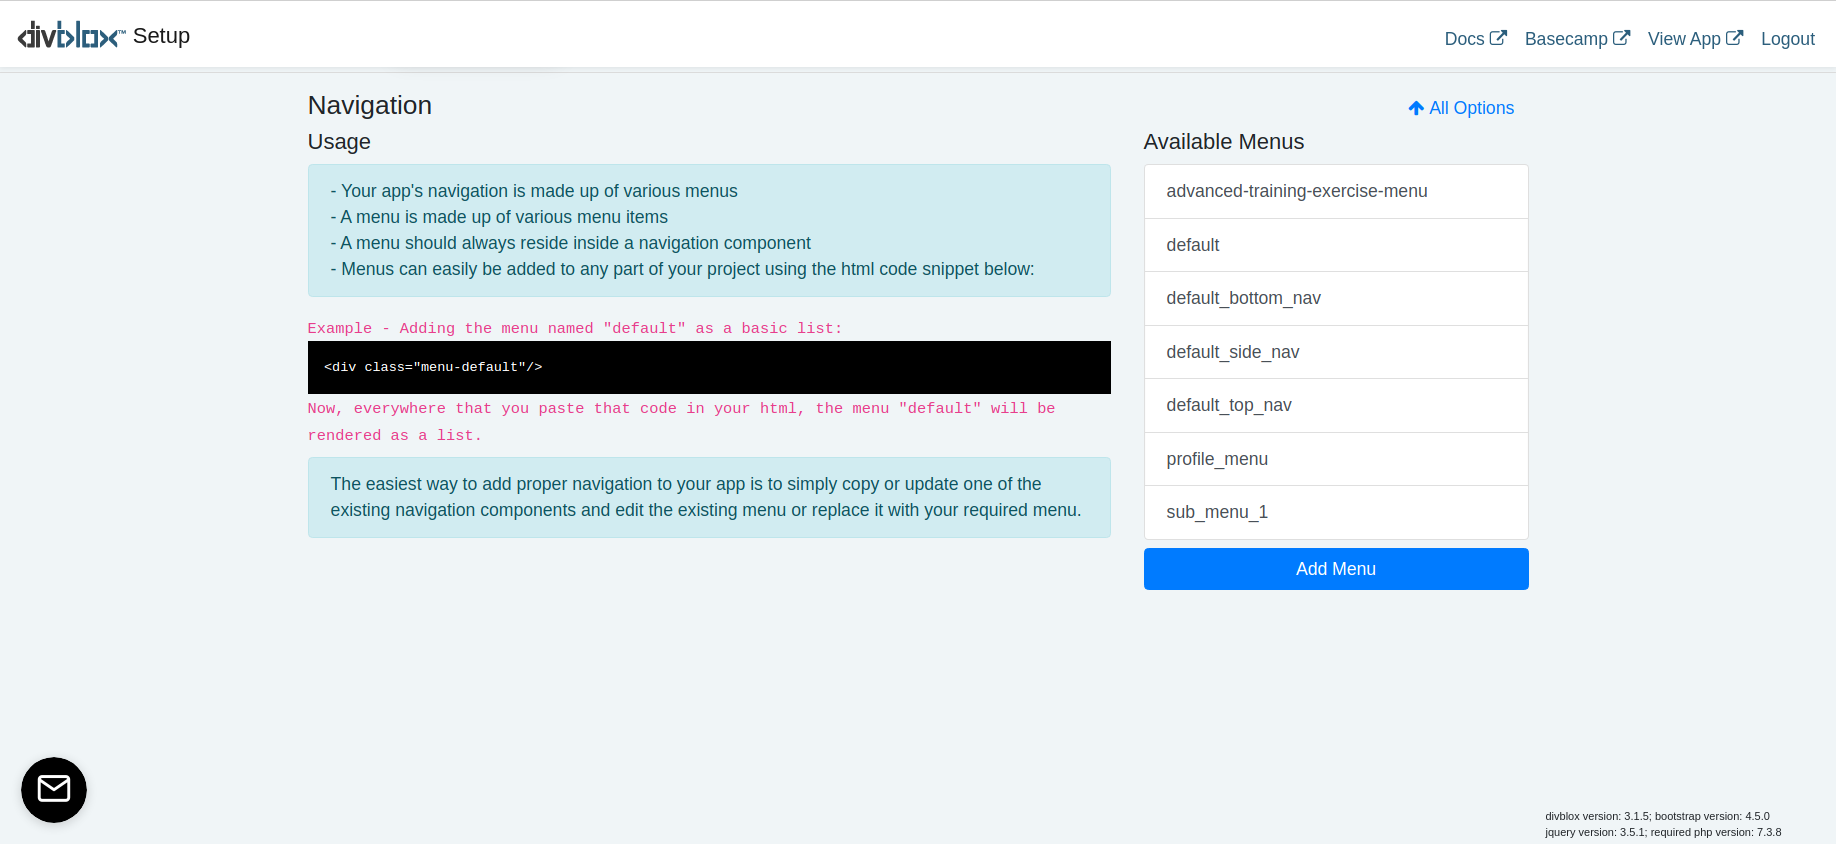Click the Usage heading
1836x844 pixels.
339,142
